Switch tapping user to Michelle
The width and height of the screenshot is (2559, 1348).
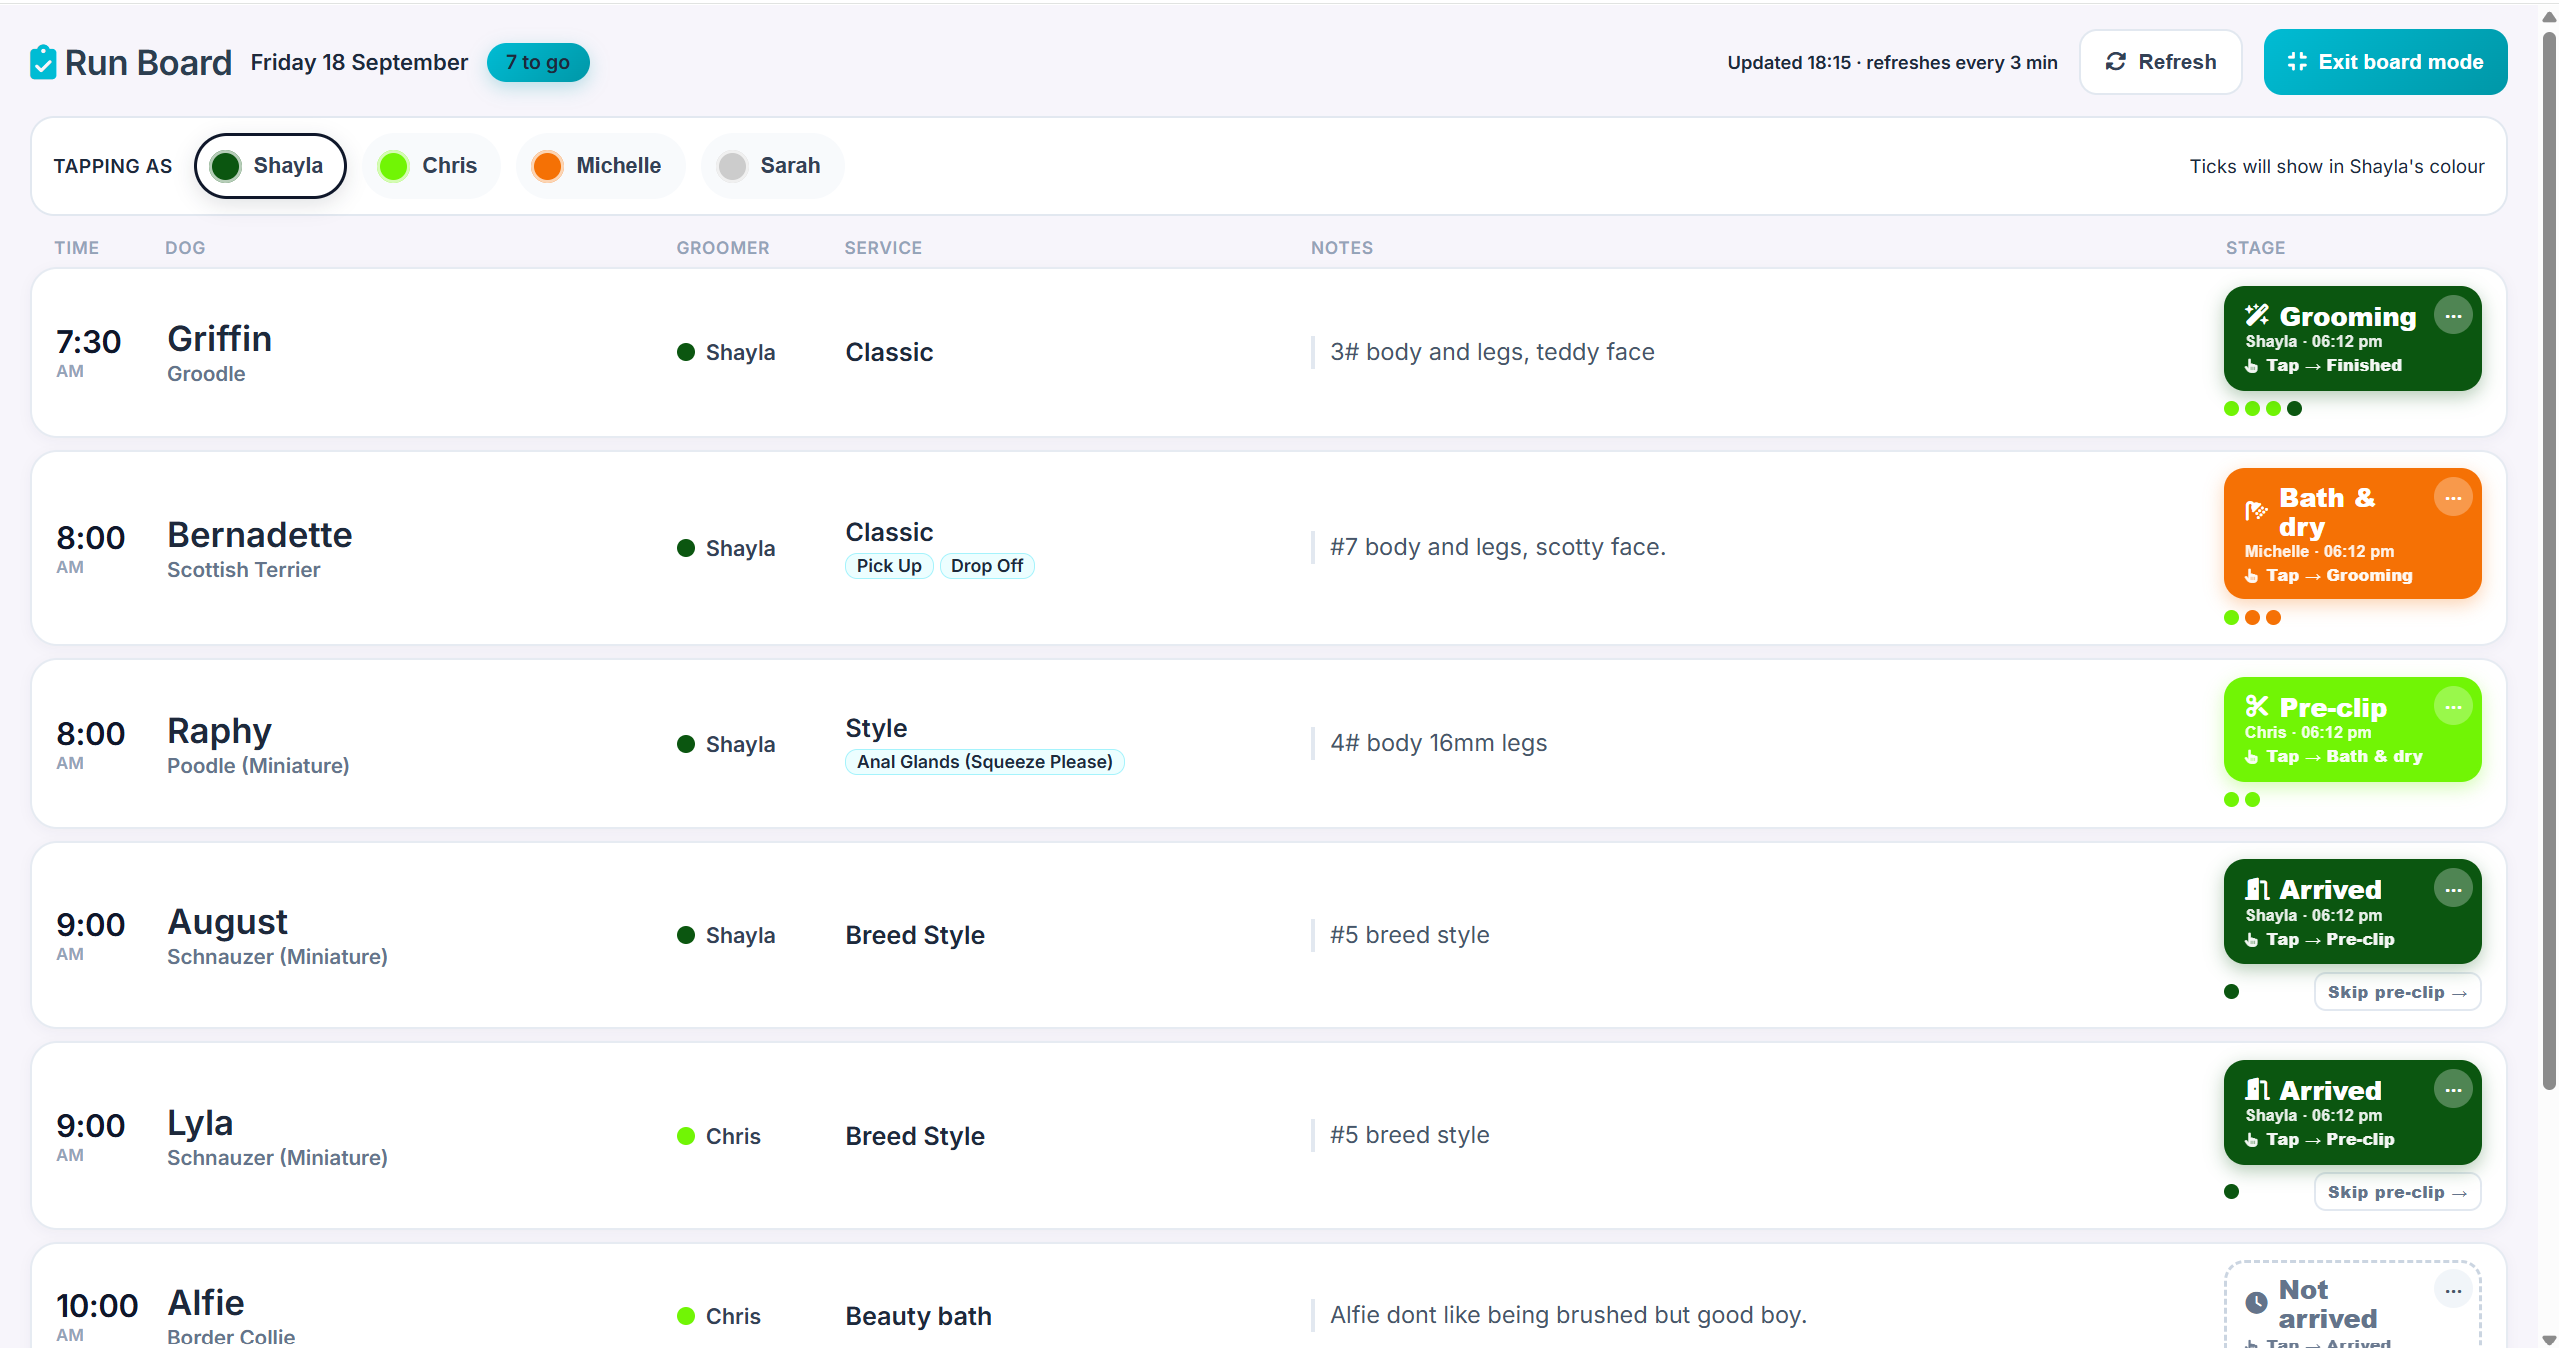(x=599, y=166)
